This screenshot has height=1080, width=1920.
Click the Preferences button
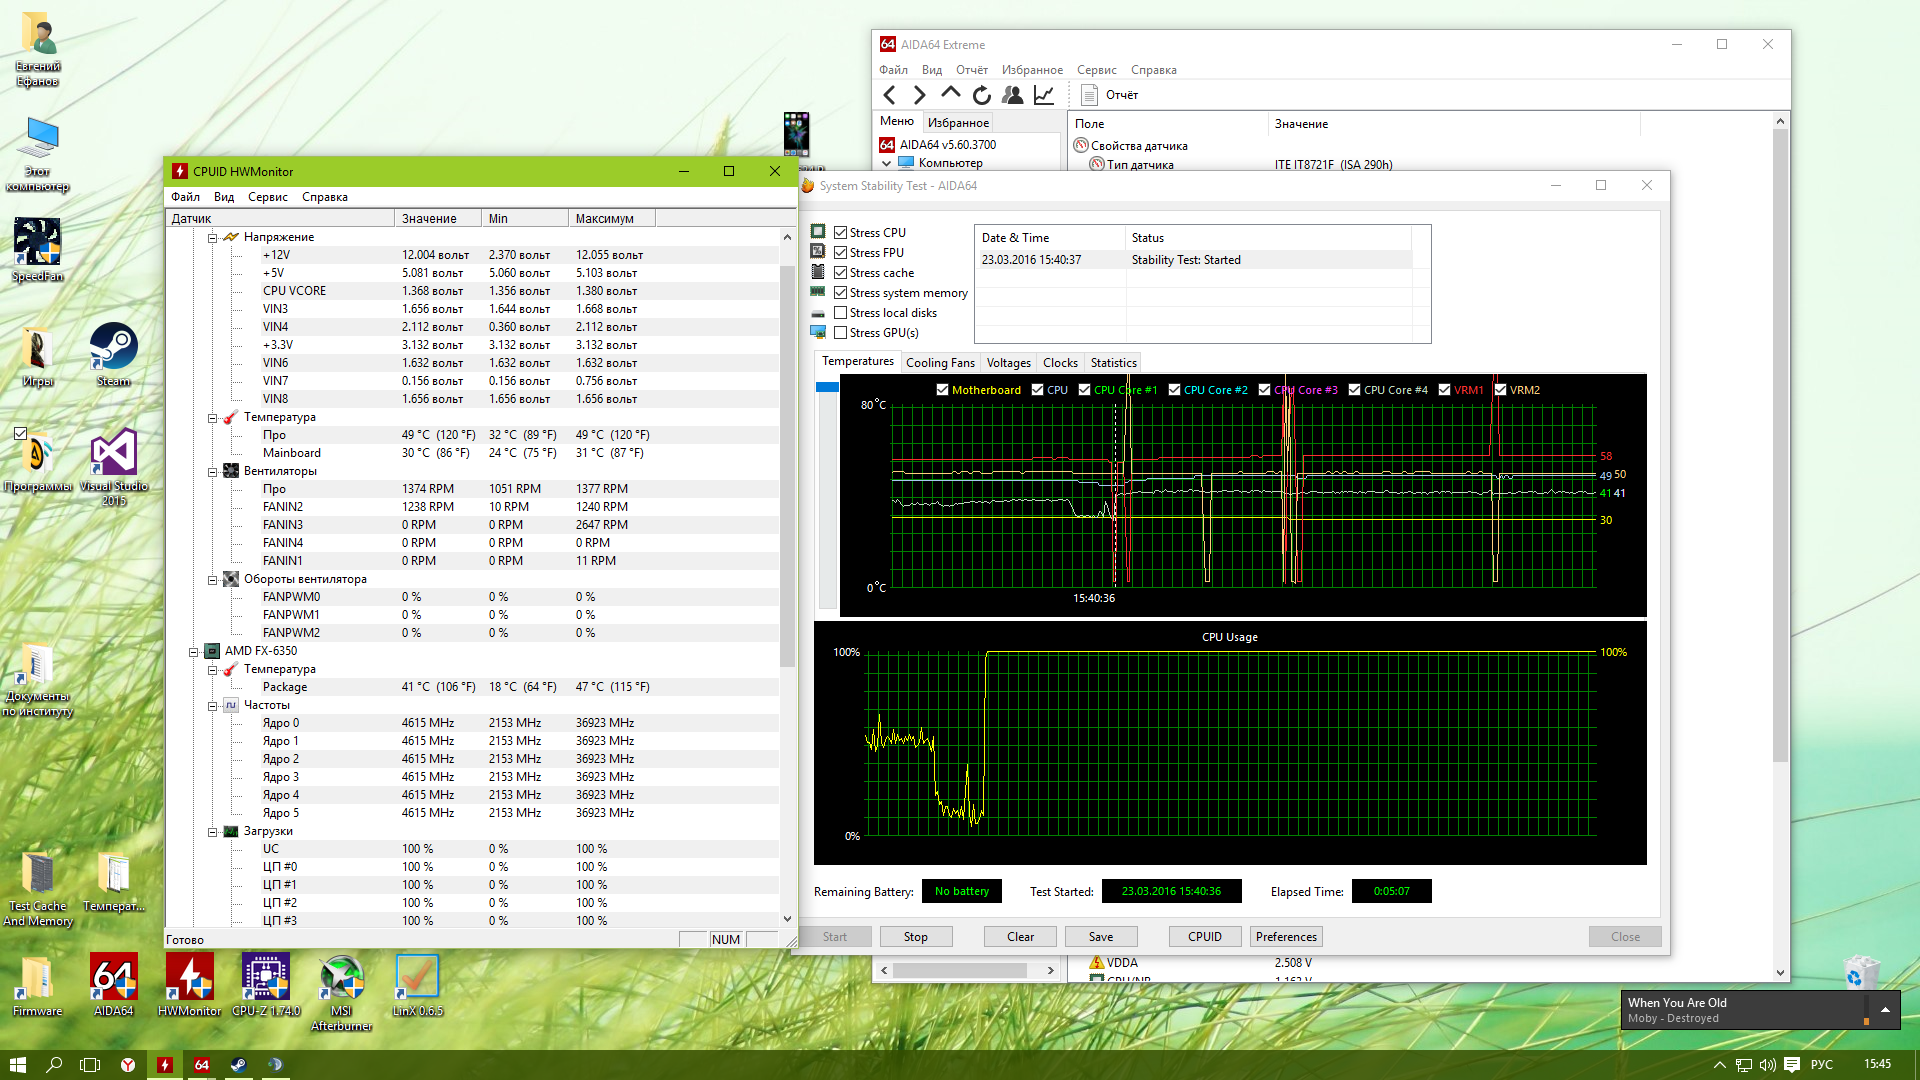pos(1286,937)
